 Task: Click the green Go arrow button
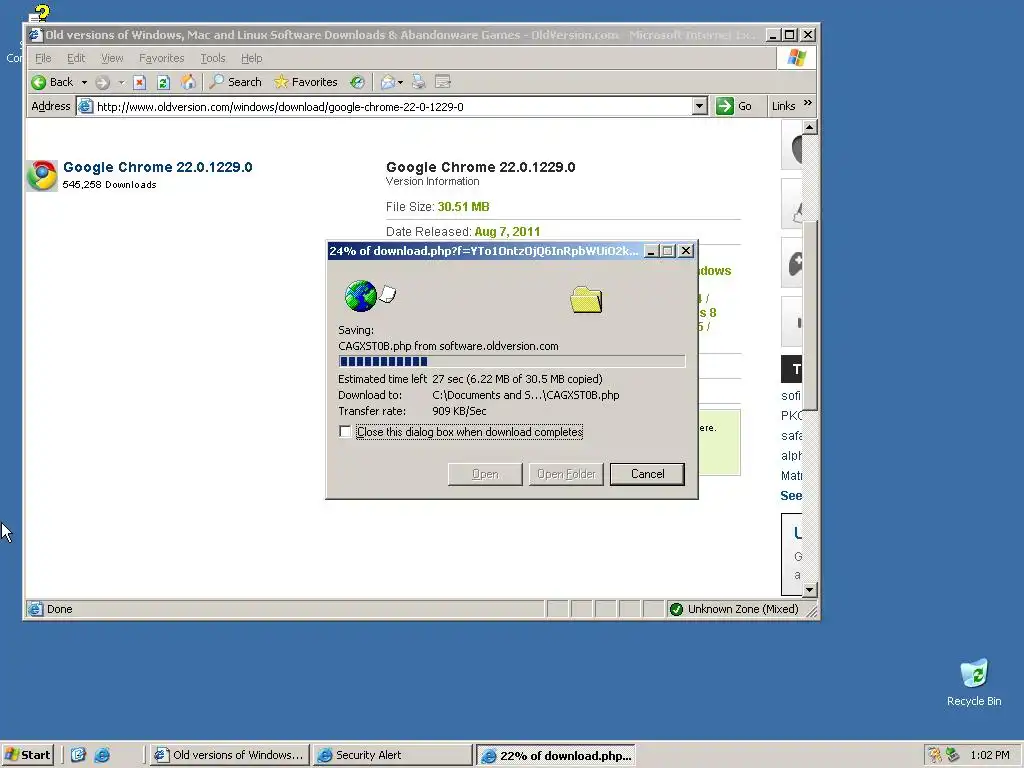(725, 106)
